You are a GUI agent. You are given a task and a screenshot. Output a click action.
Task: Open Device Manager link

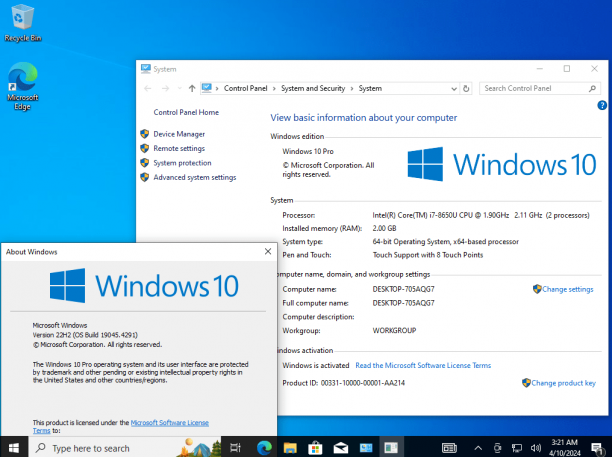[179, 134]
